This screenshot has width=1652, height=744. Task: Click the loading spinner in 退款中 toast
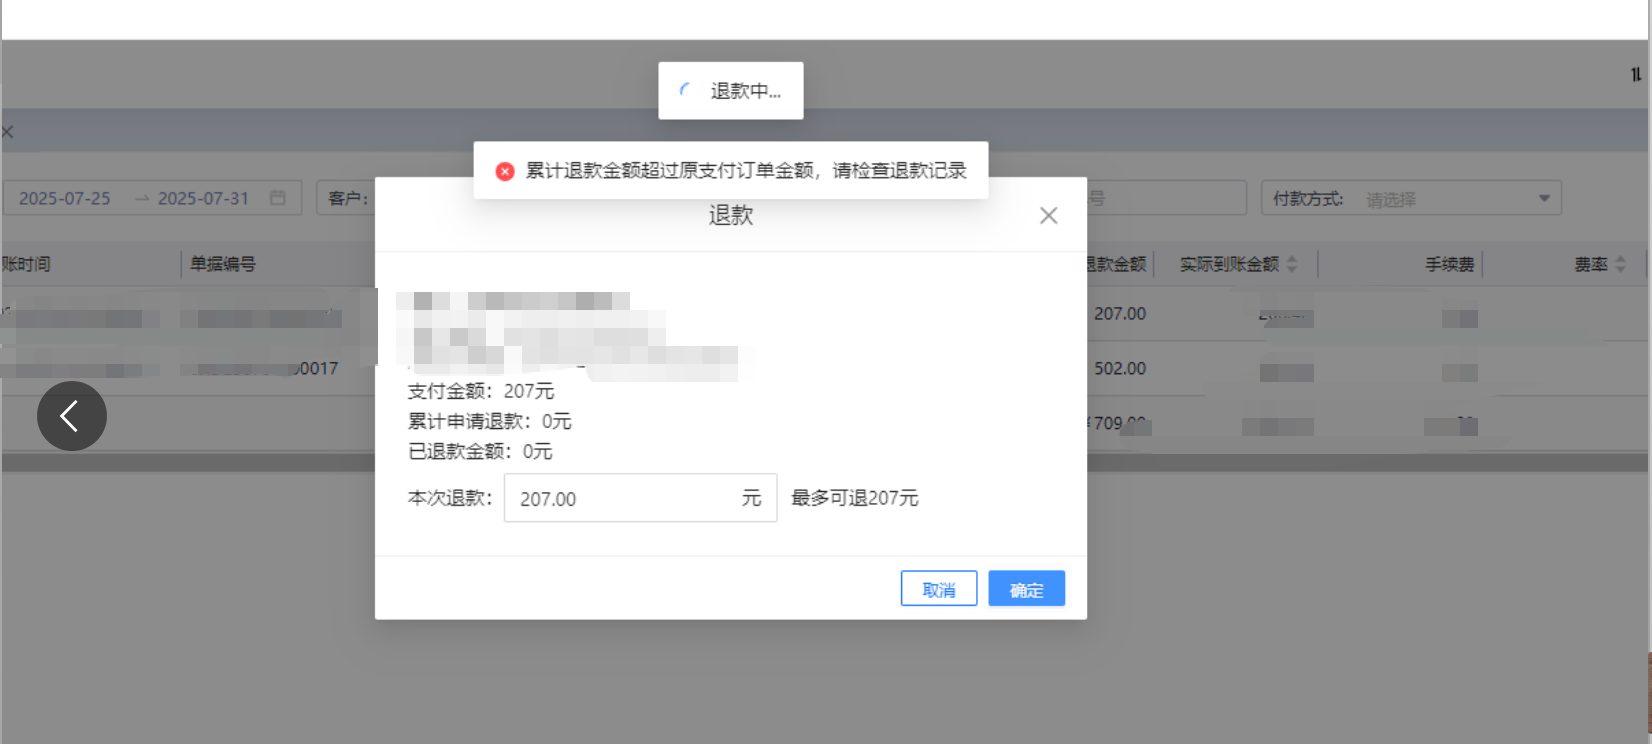point(686,91)
